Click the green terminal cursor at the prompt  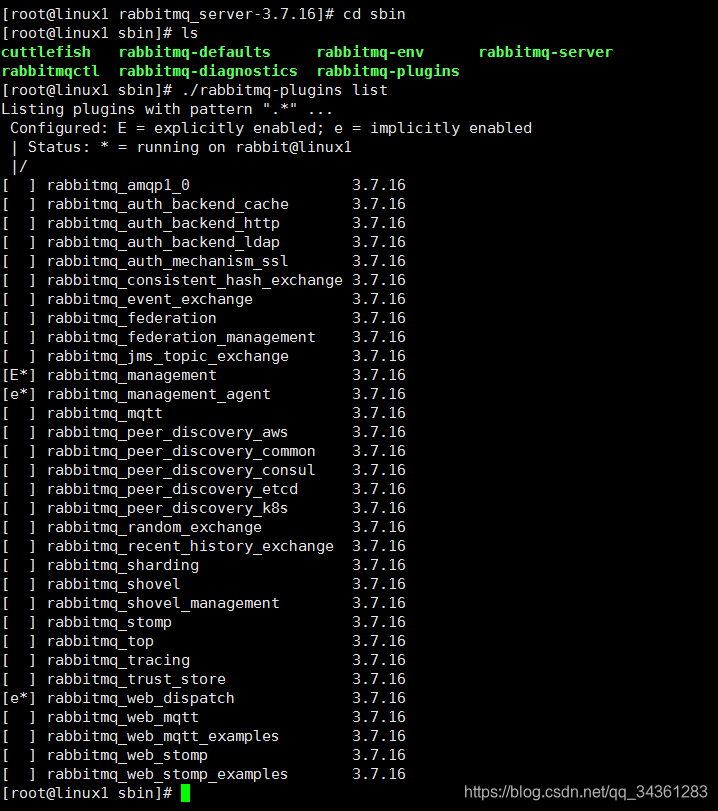click(x=186, y=793)
